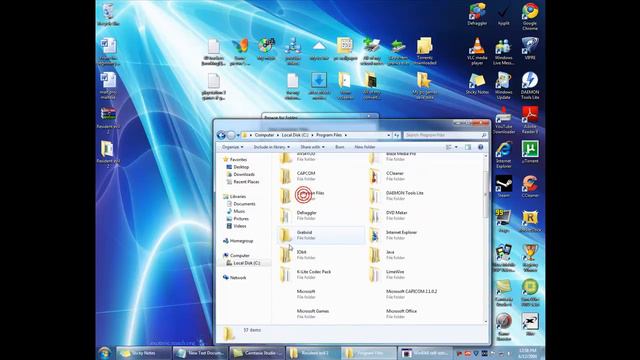
Task: Launch DAEMON Tools Lite desktop shortcut
Action: tap(530, 86)
